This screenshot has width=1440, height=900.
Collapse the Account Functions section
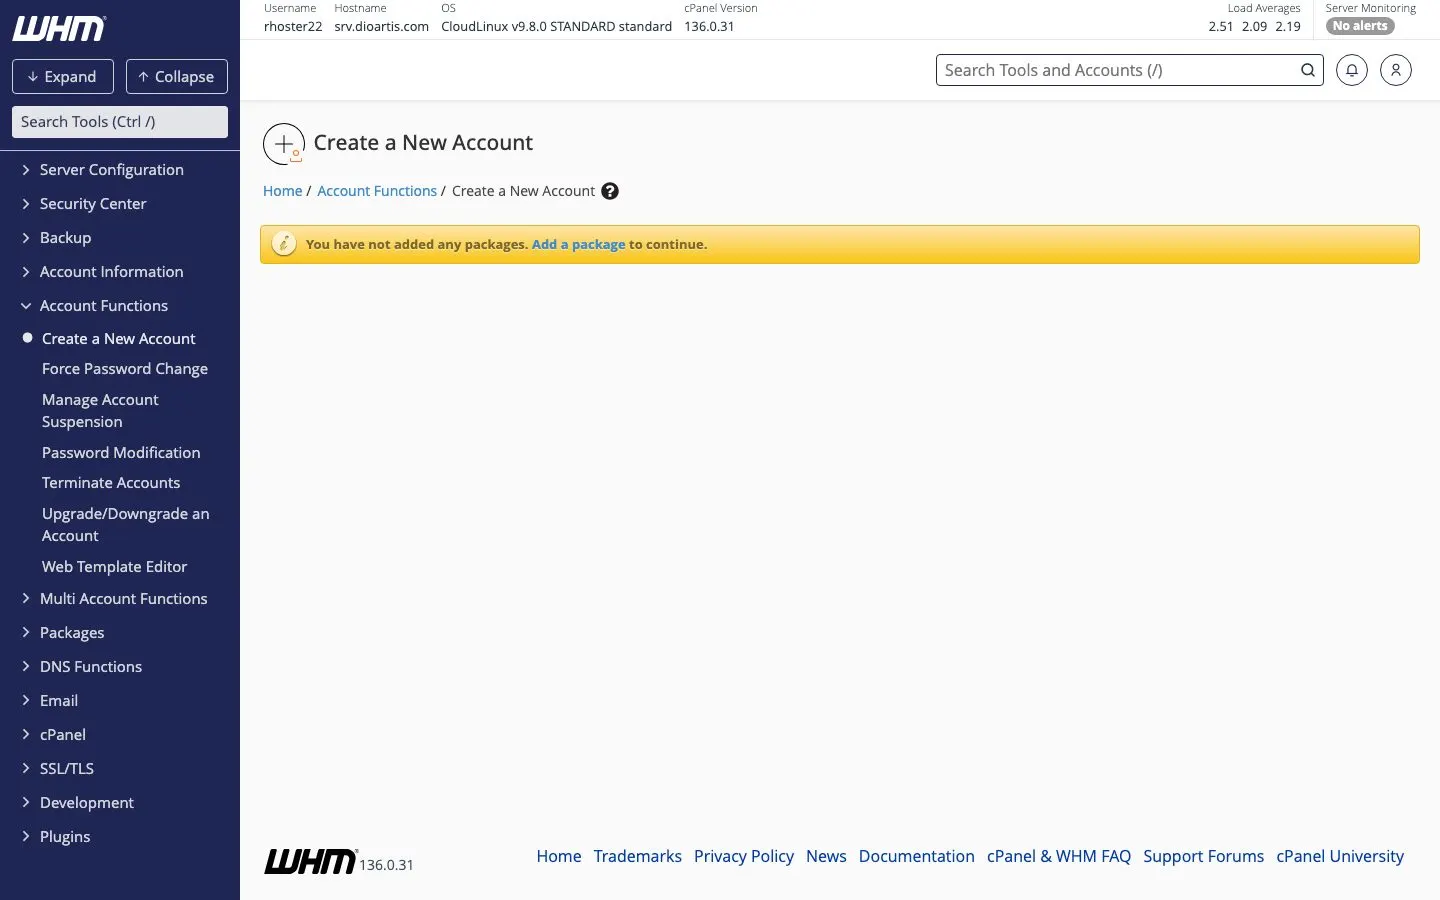tap(104, 306)
